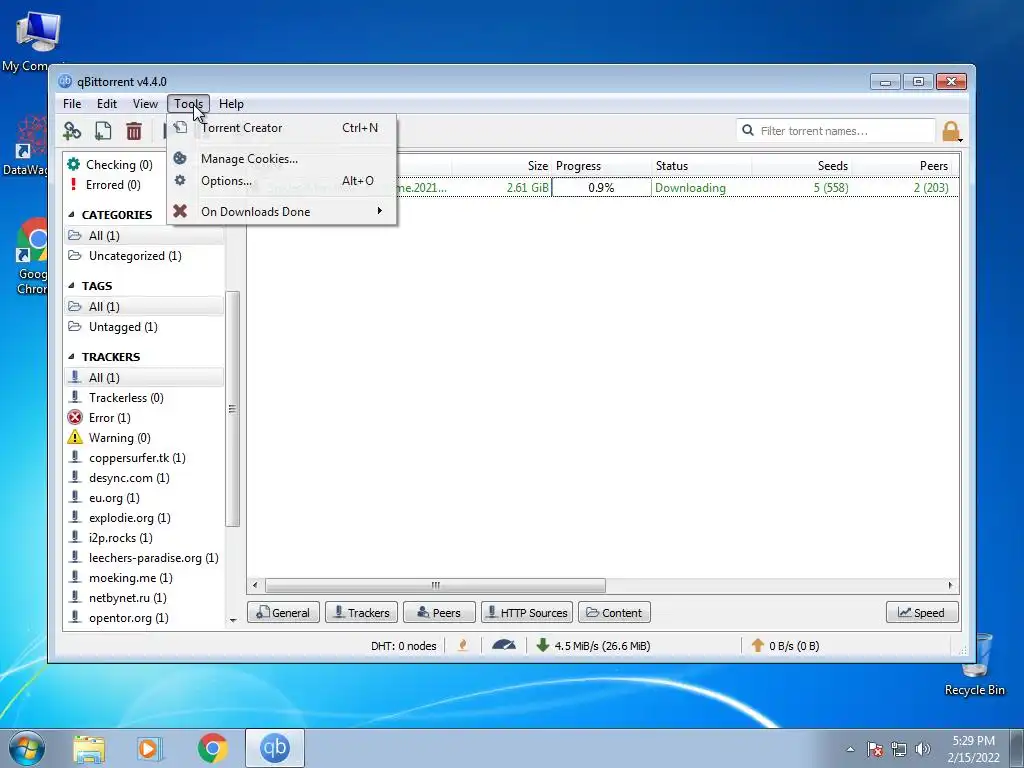Open the File menu
This screenshot has width=1024, height=768.
(72, 104)
